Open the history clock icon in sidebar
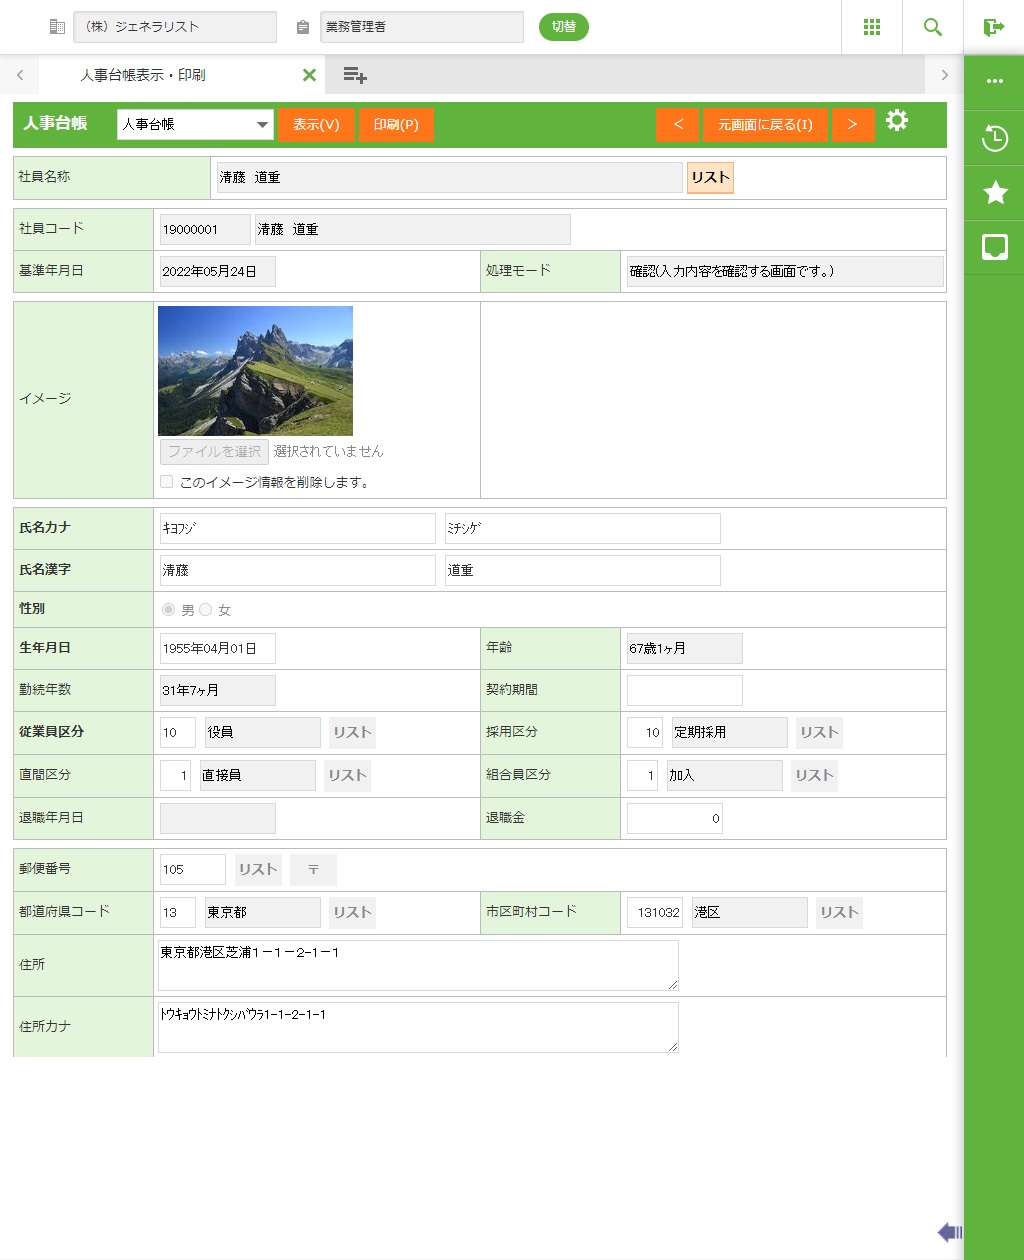Image resolution: width=1024 pixels, height=1260 pixels. click(x=994, y=138)
